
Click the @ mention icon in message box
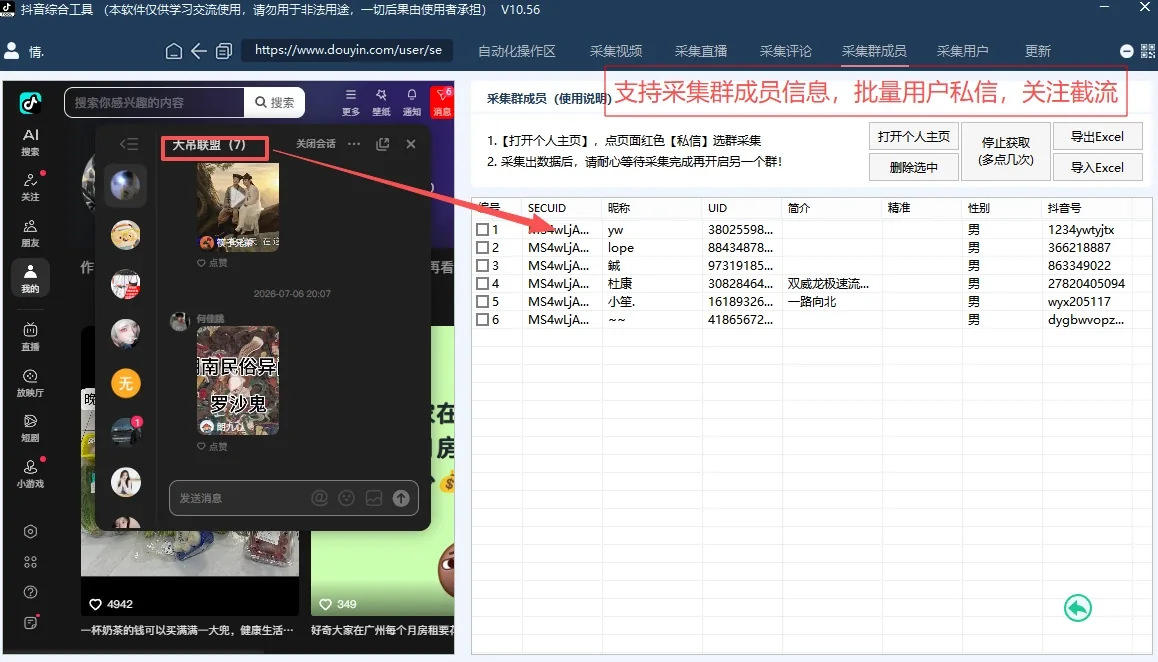click(x=319, y=498)
